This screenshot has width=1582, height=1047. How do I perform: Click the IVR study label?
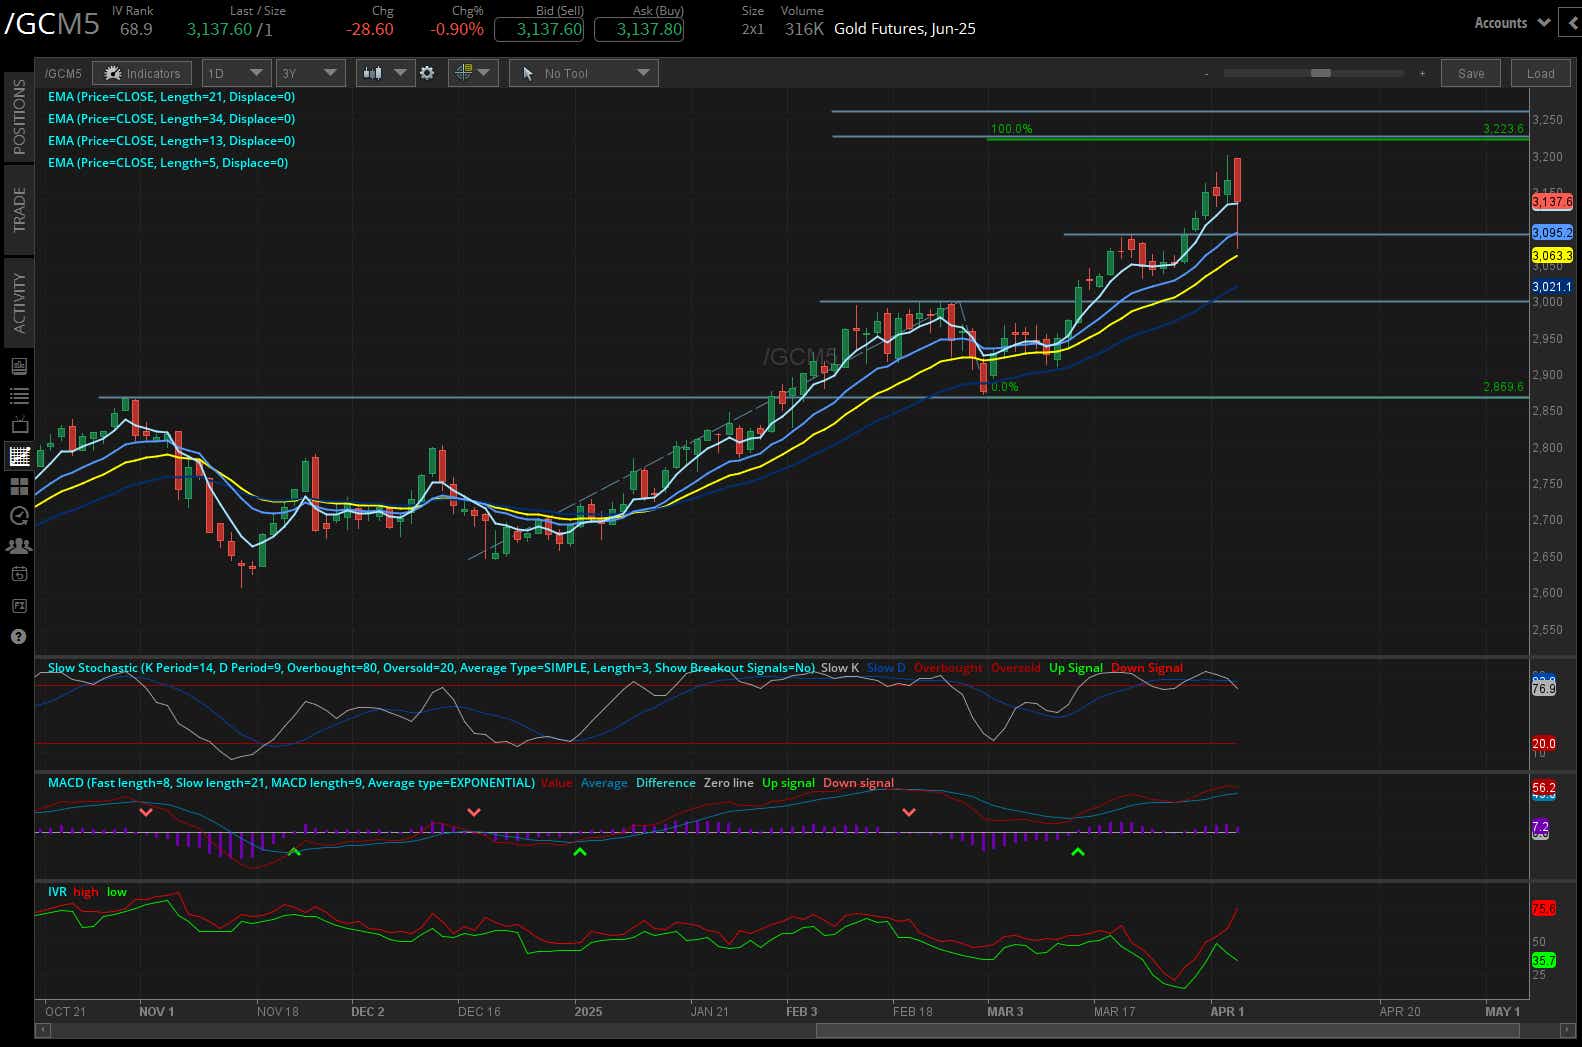[x=57, y=892]
